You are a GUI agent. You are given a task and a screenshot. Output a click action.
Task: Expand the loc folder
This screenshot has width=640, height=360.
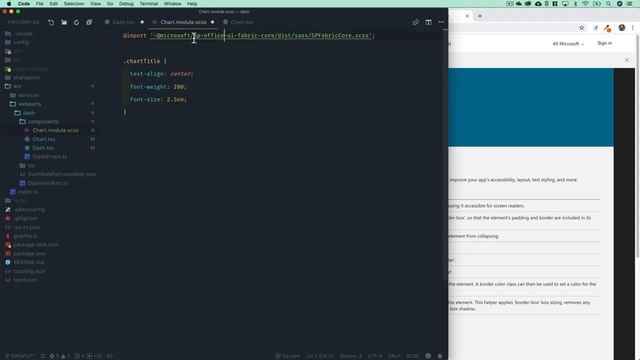pyautogui.click(x=49, y=165)
